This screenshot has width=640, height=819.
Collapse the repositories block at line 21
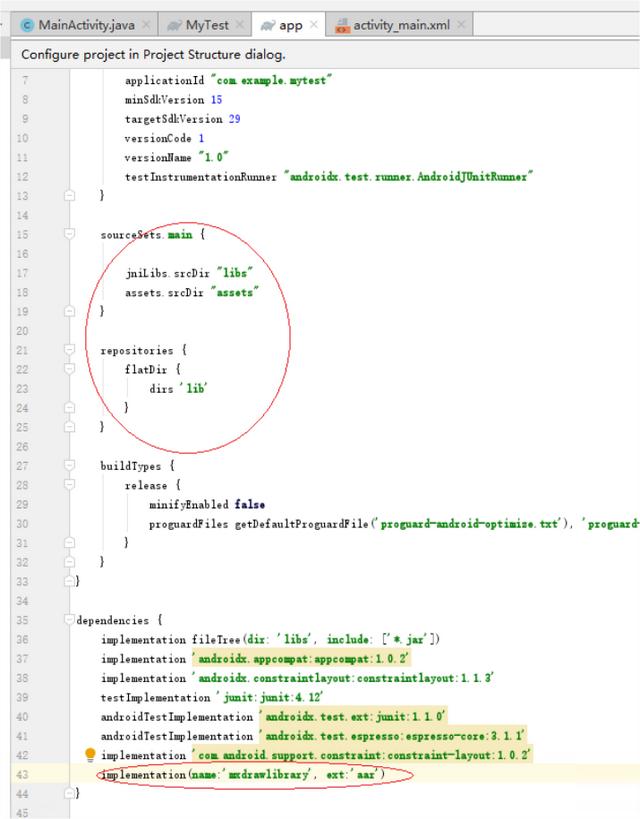[x=69, y=349]
